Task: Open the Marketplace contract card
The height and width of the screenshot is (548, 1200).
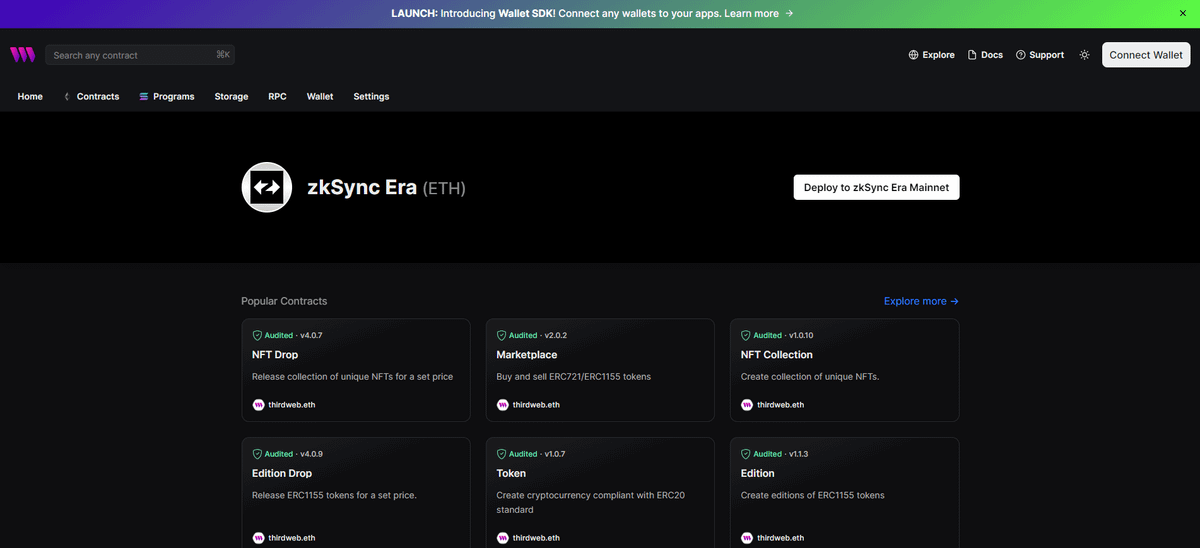Action: [600, 370]
